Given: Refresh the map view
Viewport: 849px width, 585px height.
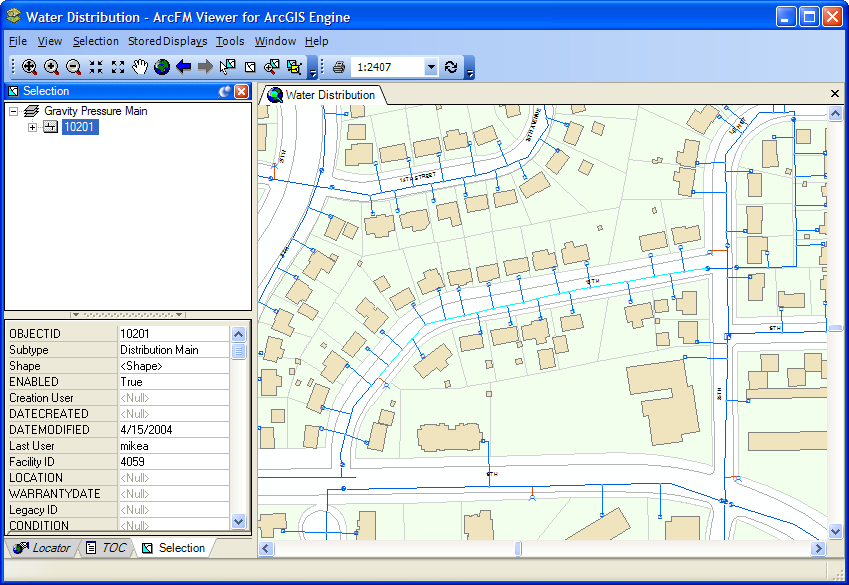Looking at the screenshot, I should click(x=451, y=67).
